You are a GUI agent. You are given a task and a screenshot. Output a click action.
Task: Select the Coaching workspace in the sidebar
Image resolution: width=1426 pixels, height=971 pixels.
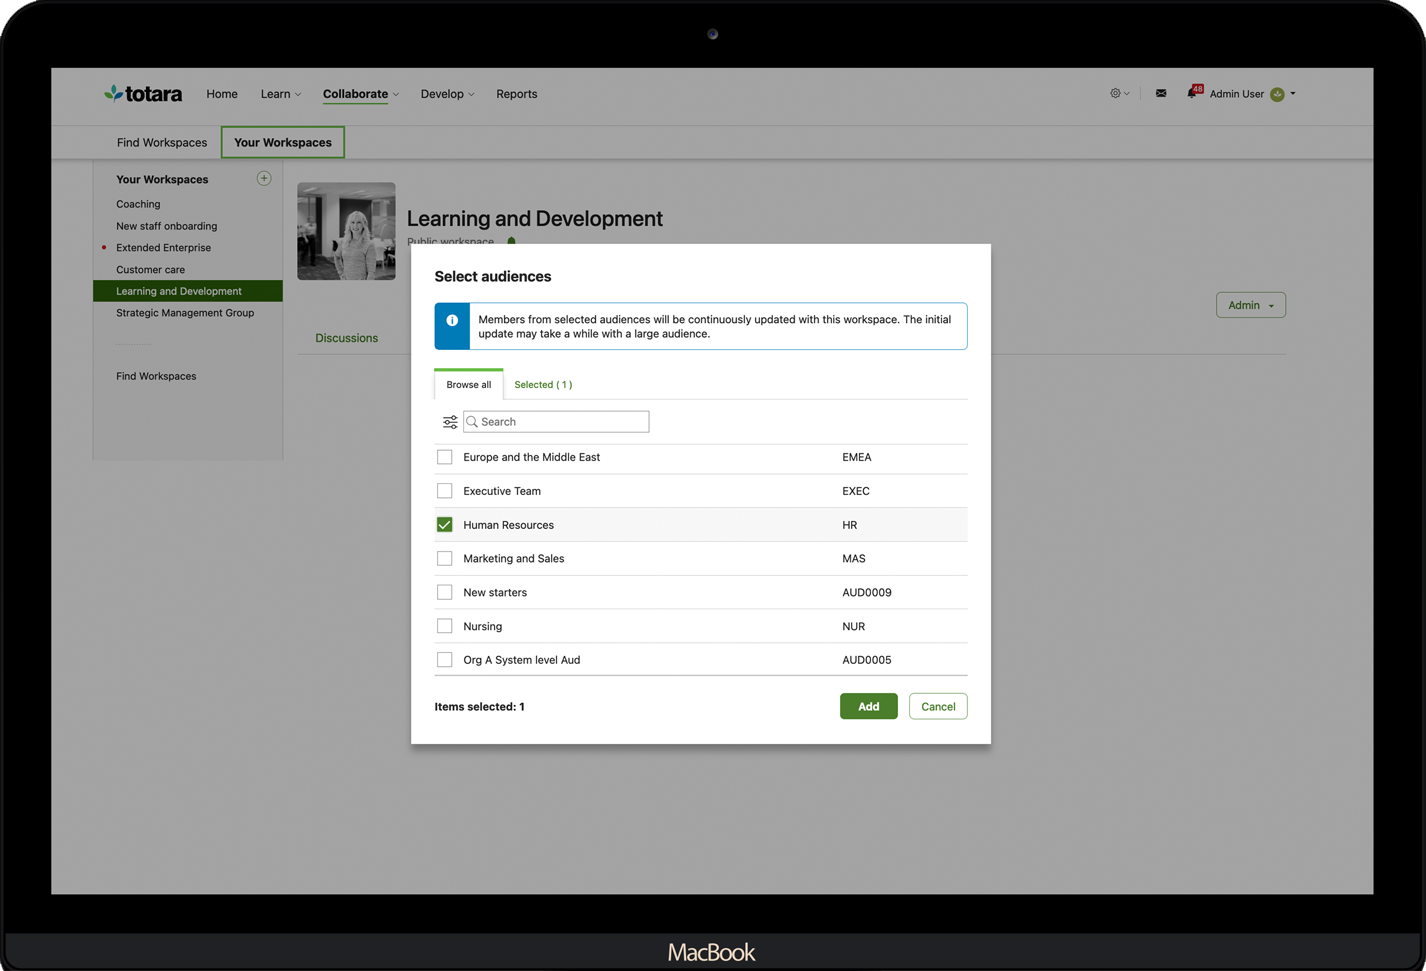click(x=137, y=204)
